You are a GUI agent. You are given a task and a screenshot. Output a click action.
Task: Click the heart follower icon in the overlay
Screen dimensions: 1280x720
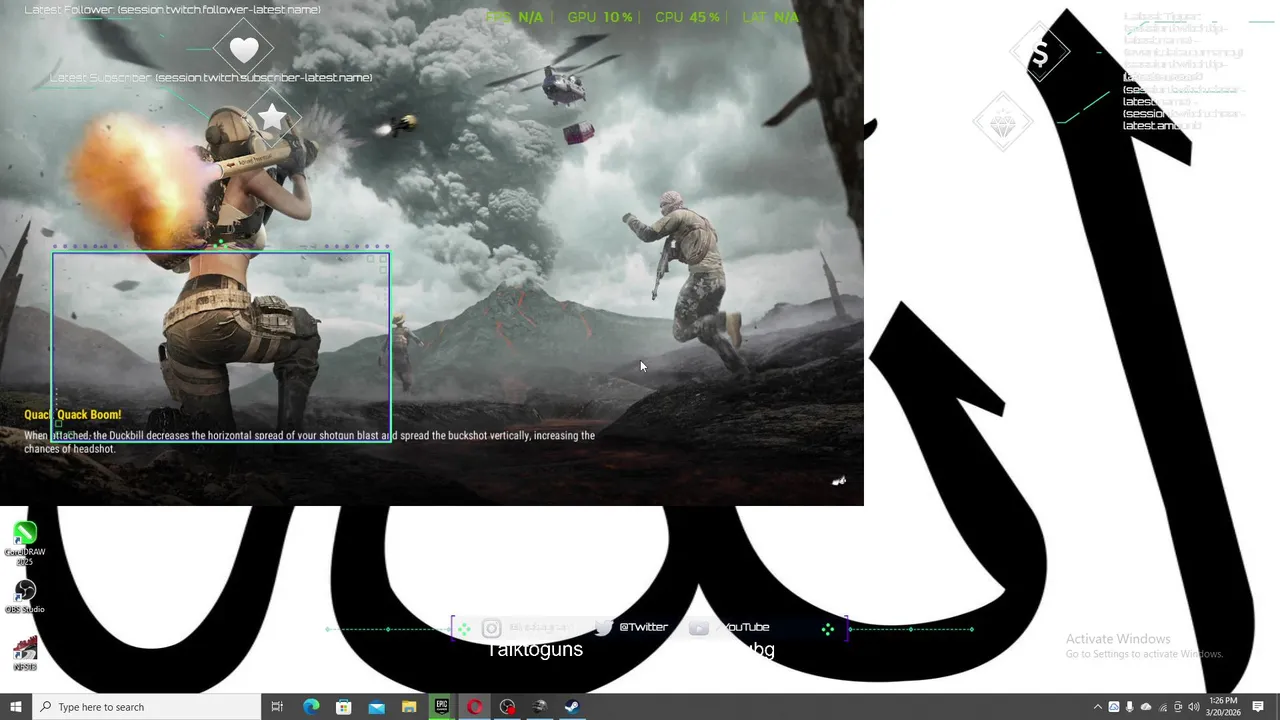point(243,48)
